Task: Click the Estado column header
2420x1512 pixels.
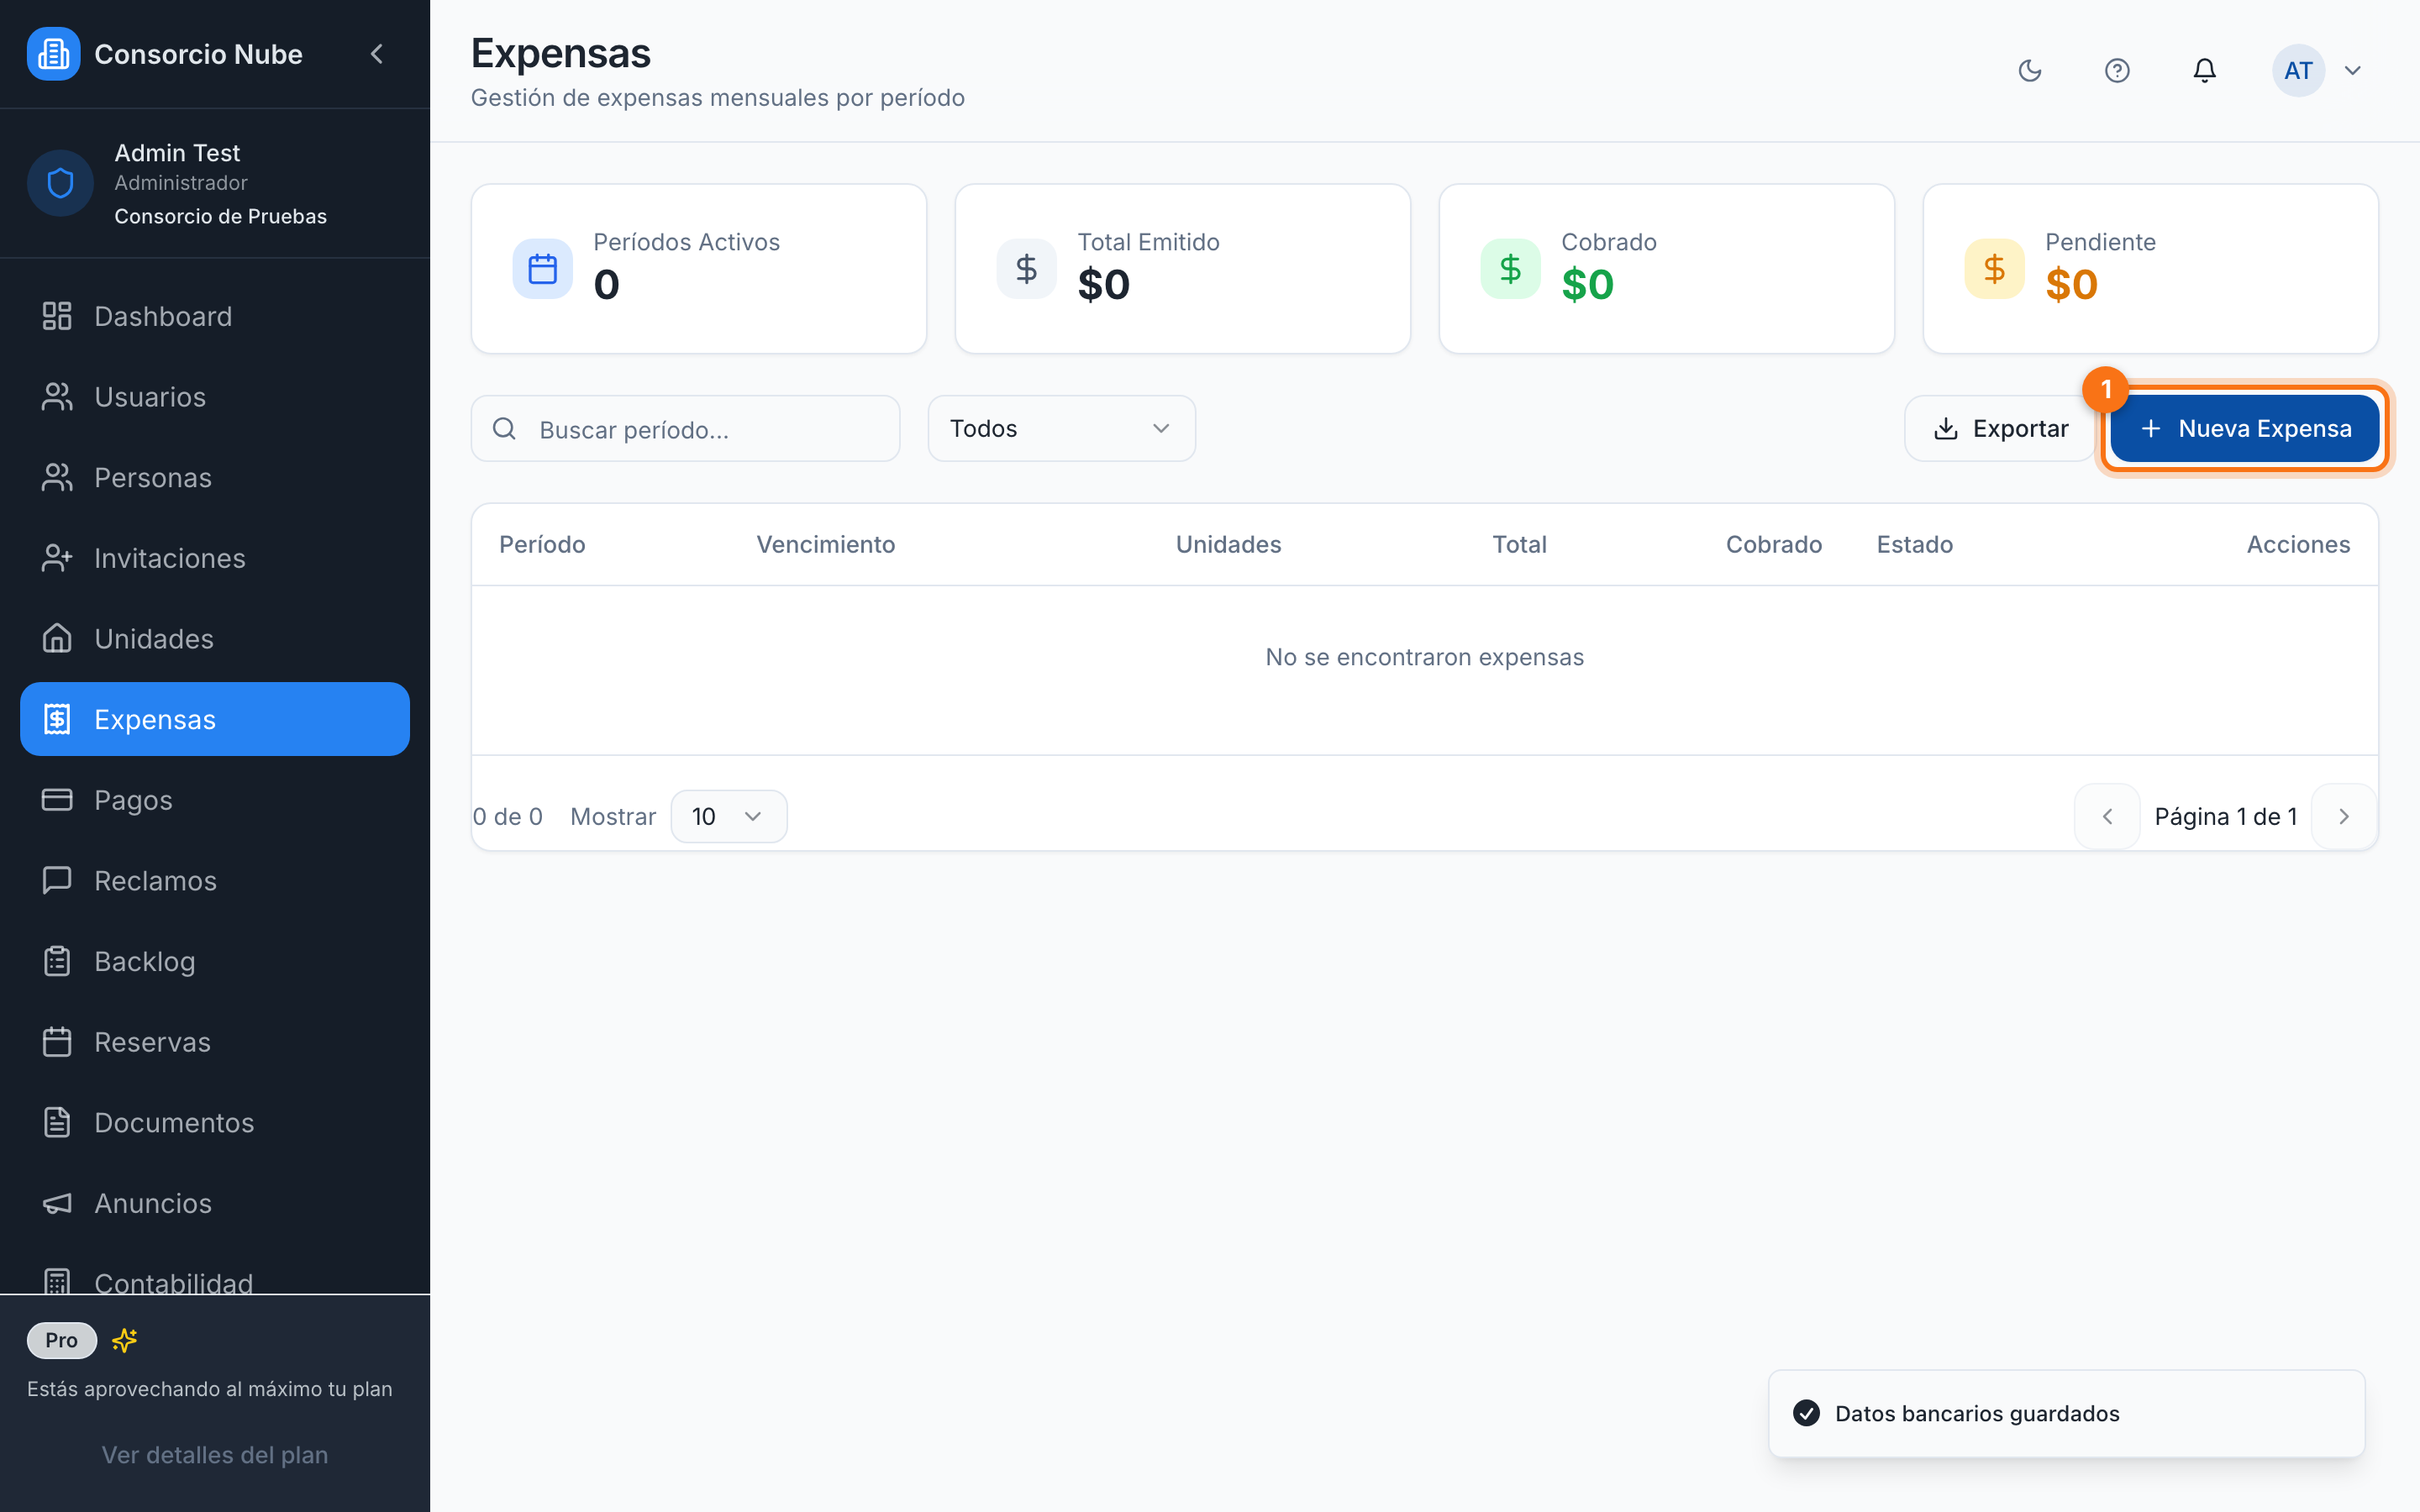Action: click(1914, 545)
